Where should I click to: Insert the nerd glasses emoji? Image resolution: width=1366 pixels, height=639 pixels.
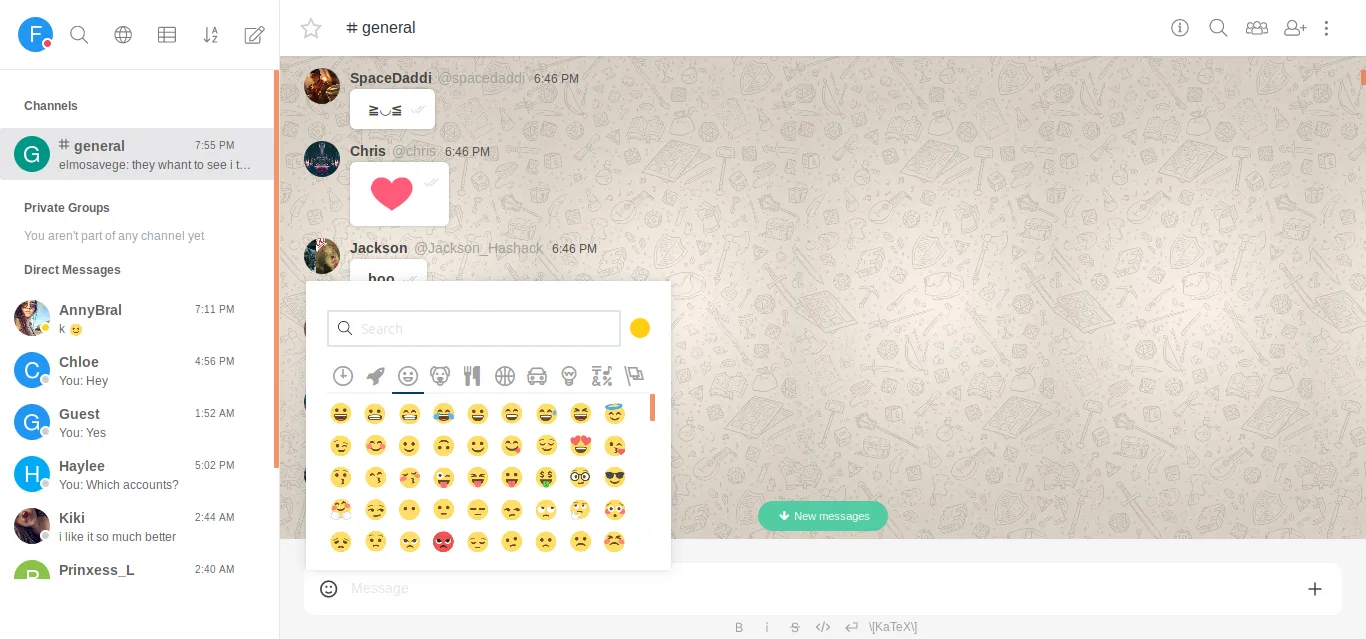[x=580, y=478]
